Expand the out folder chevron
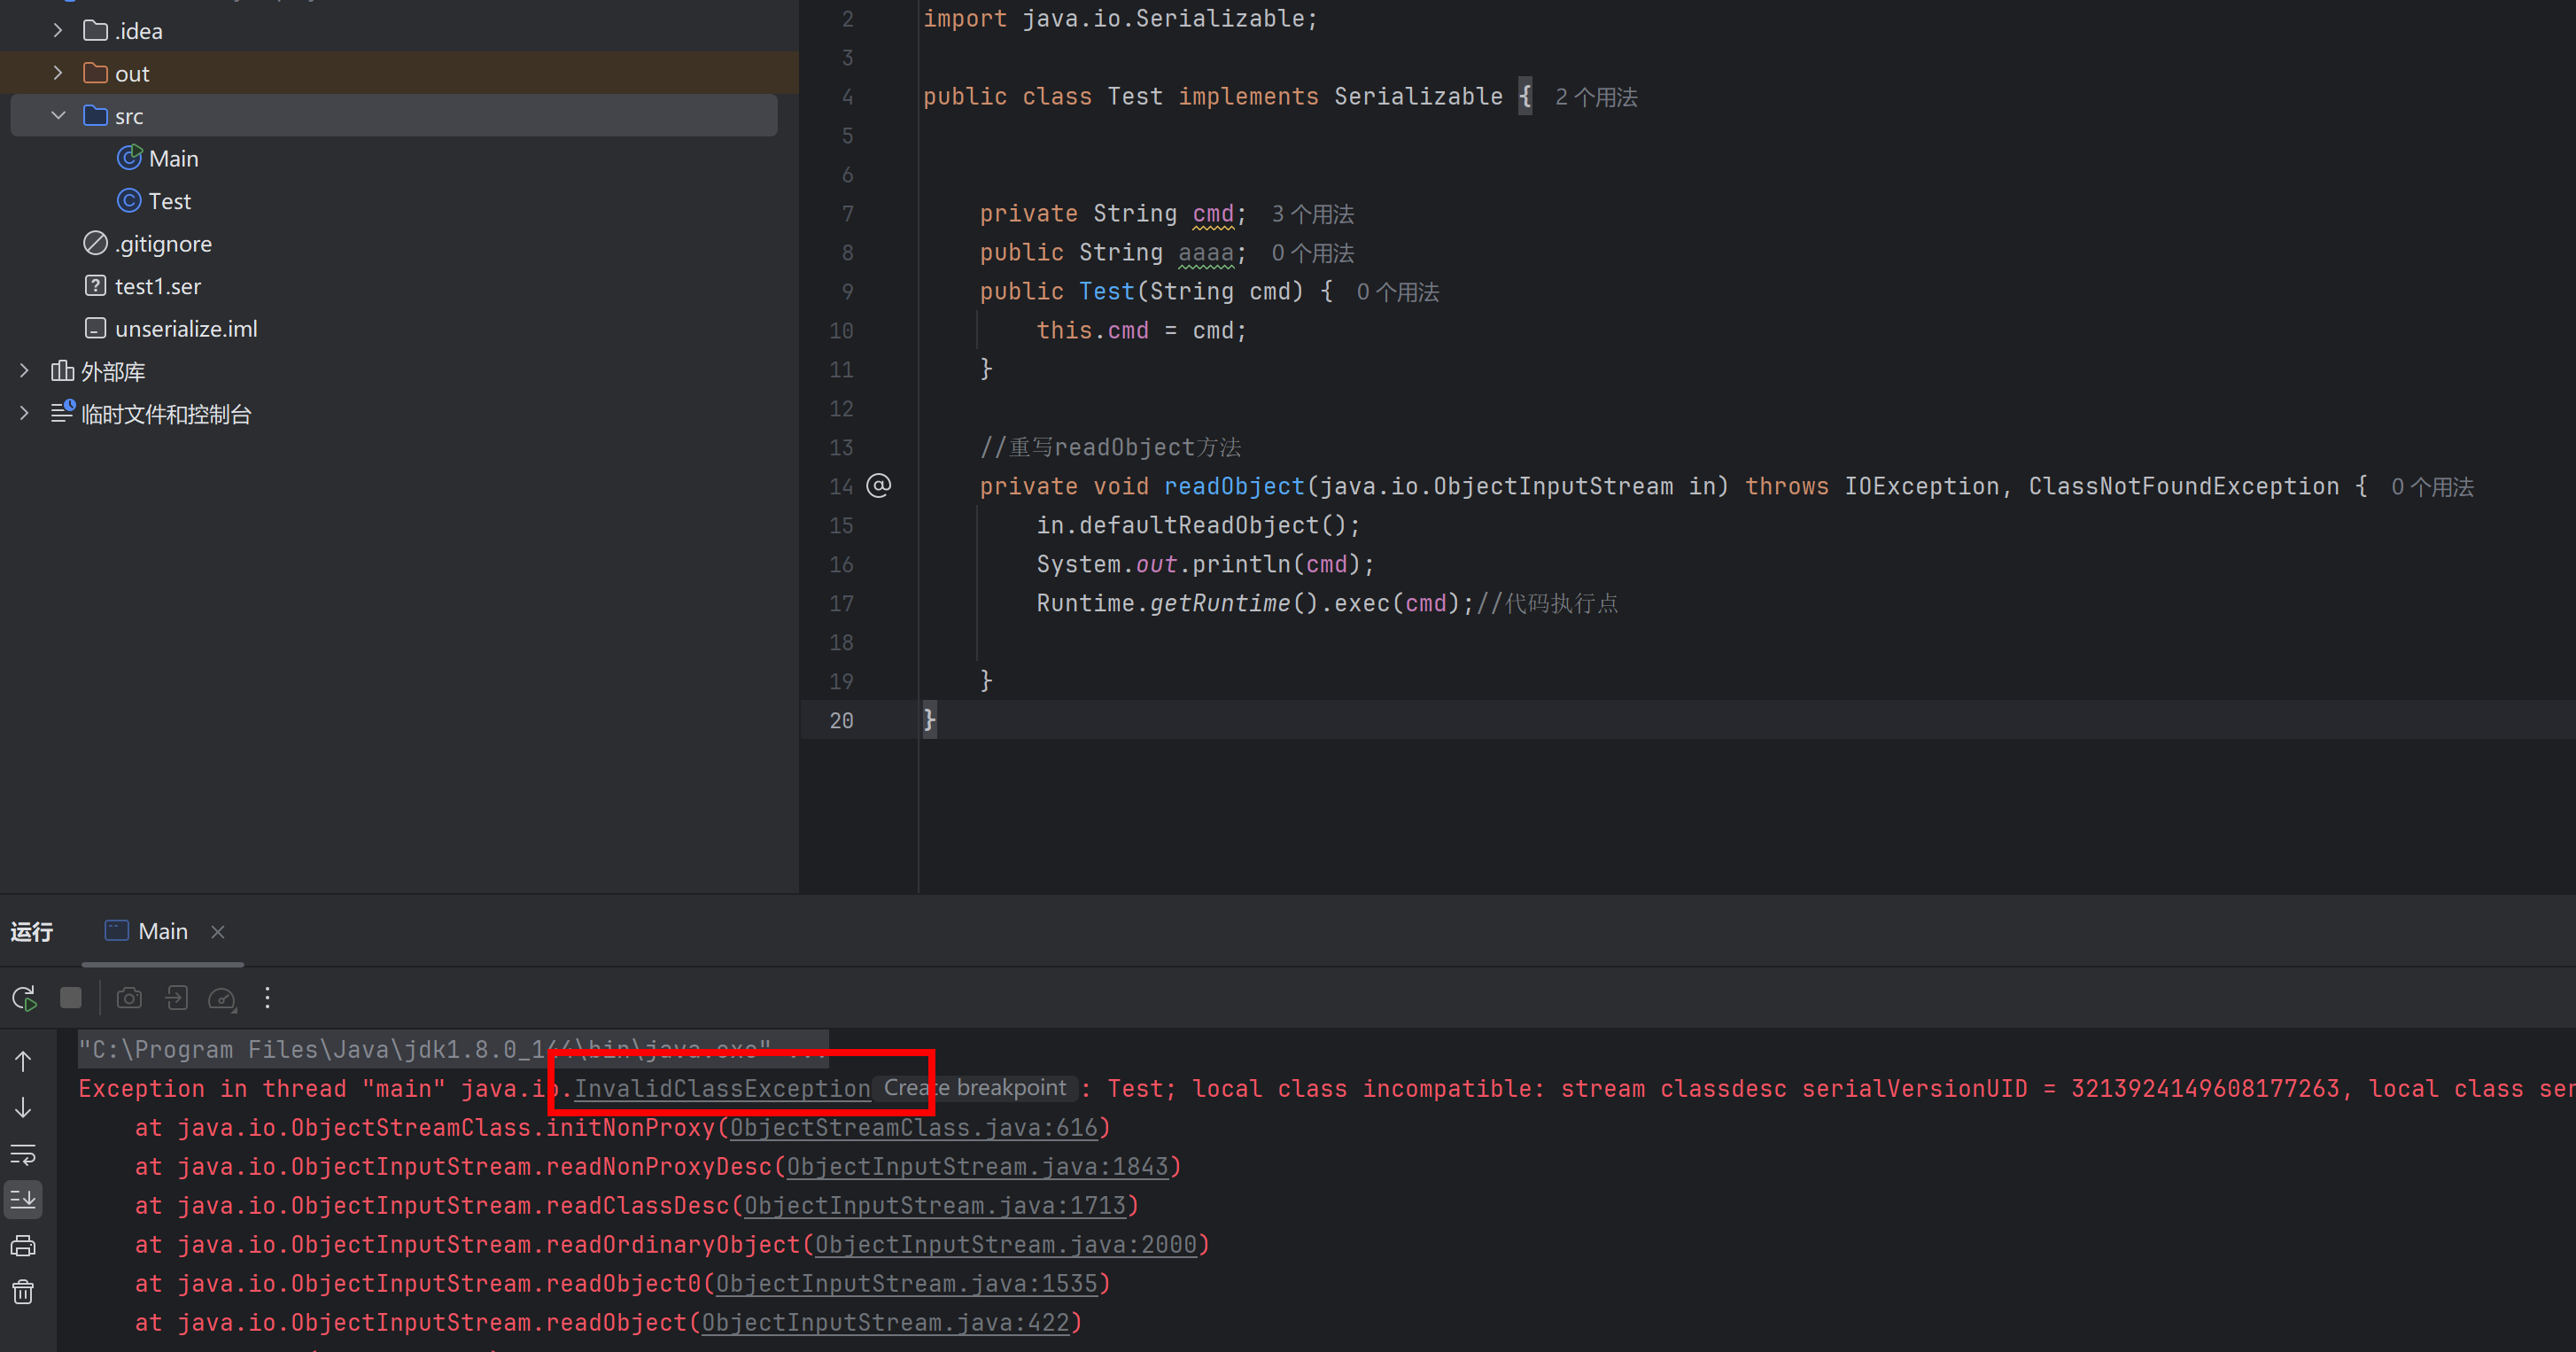Screen dimensions: 2576x1352 click(x=58, y=73)
